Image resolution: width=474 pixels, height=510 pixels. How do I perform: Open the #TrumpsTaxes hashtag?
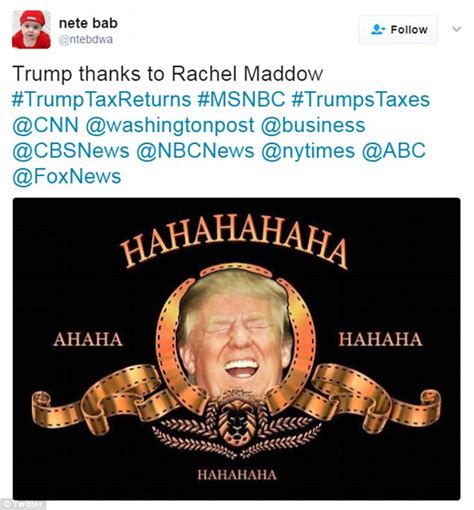pyautogui.click(x=361, y=100)
